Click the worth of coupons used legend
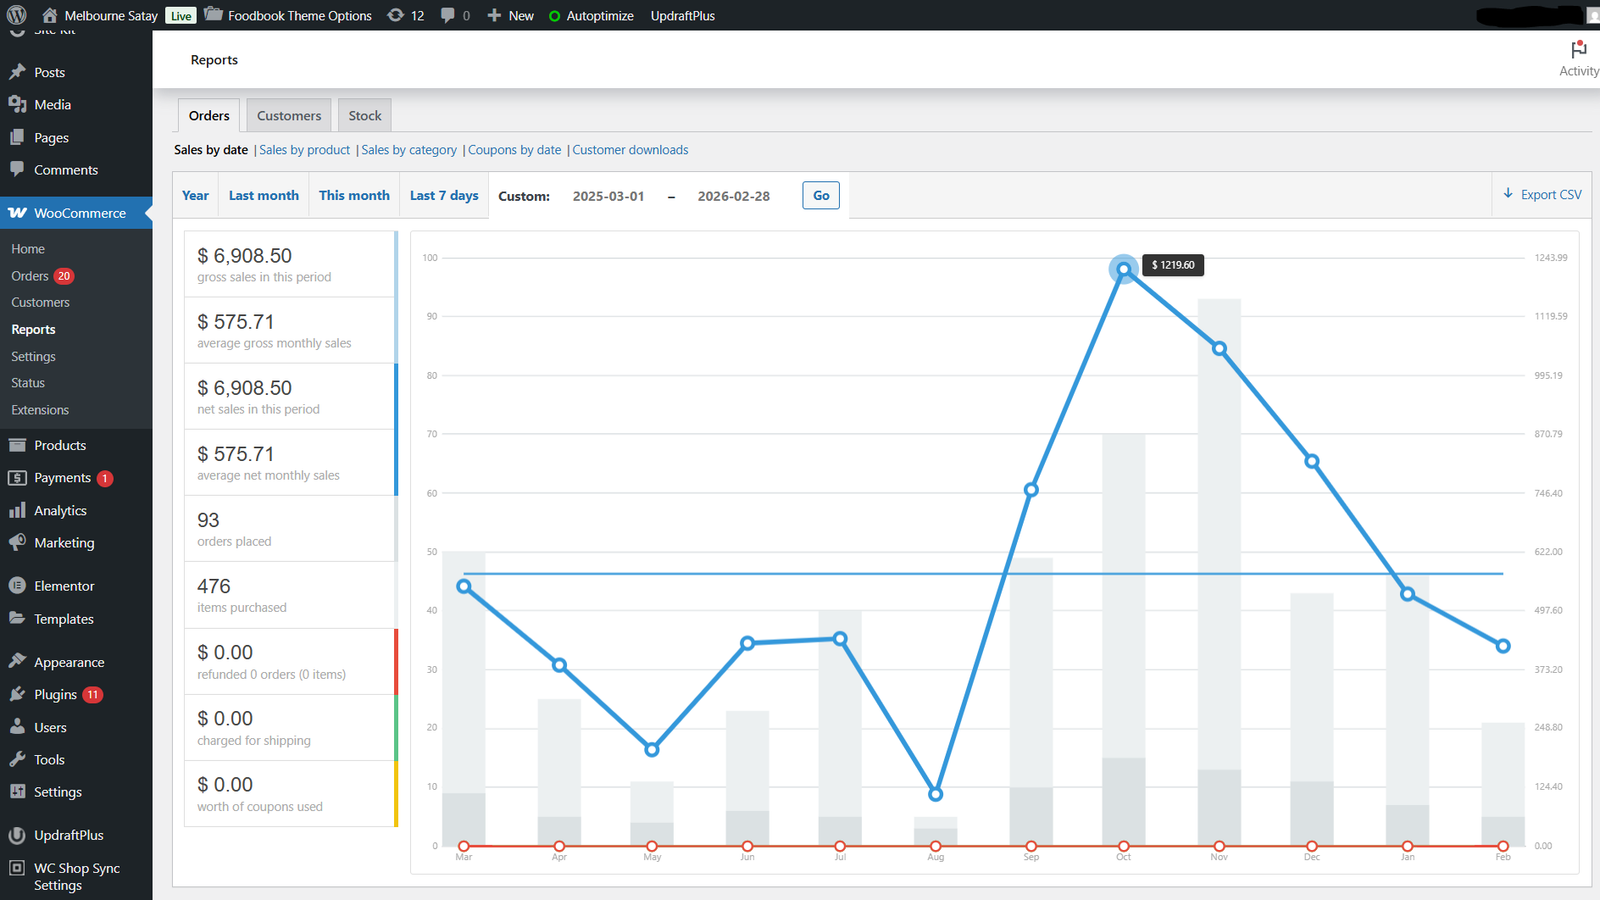 tap(291, 793)
